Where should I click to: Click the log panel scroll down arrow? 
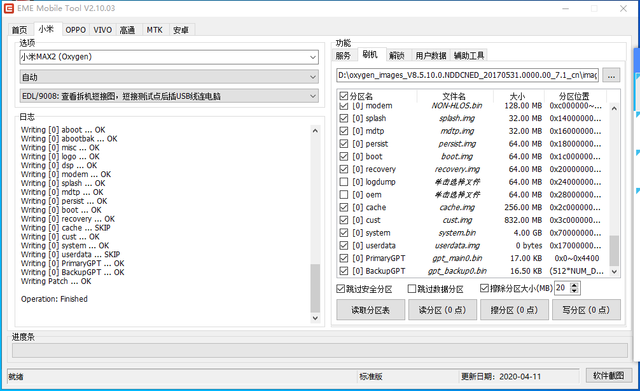pyautogui.click(x=315, y=318)
